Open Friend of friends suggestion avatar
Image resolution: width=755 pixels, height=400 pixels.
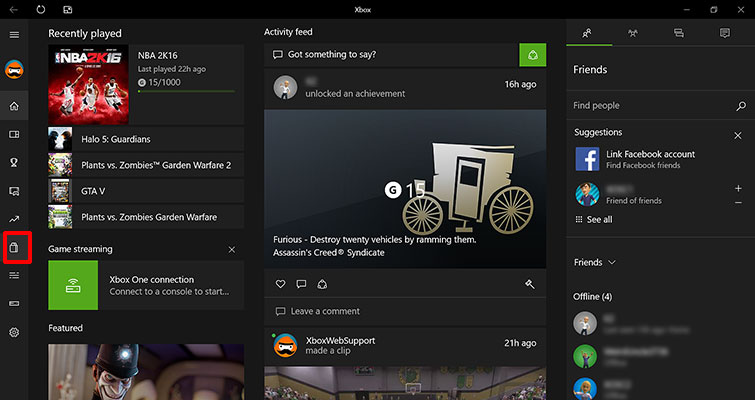tap(587, 195)
